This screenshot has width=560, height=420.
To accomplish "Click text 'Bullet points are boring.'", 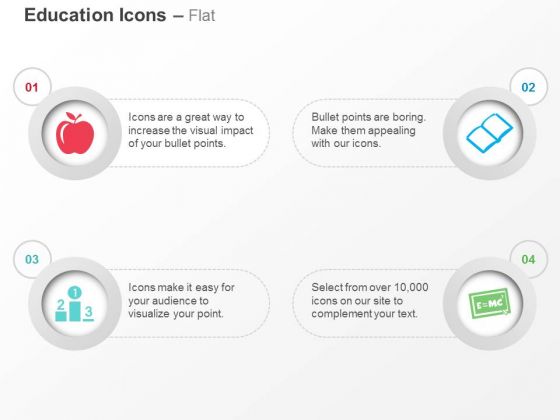I will pos(369,117).
